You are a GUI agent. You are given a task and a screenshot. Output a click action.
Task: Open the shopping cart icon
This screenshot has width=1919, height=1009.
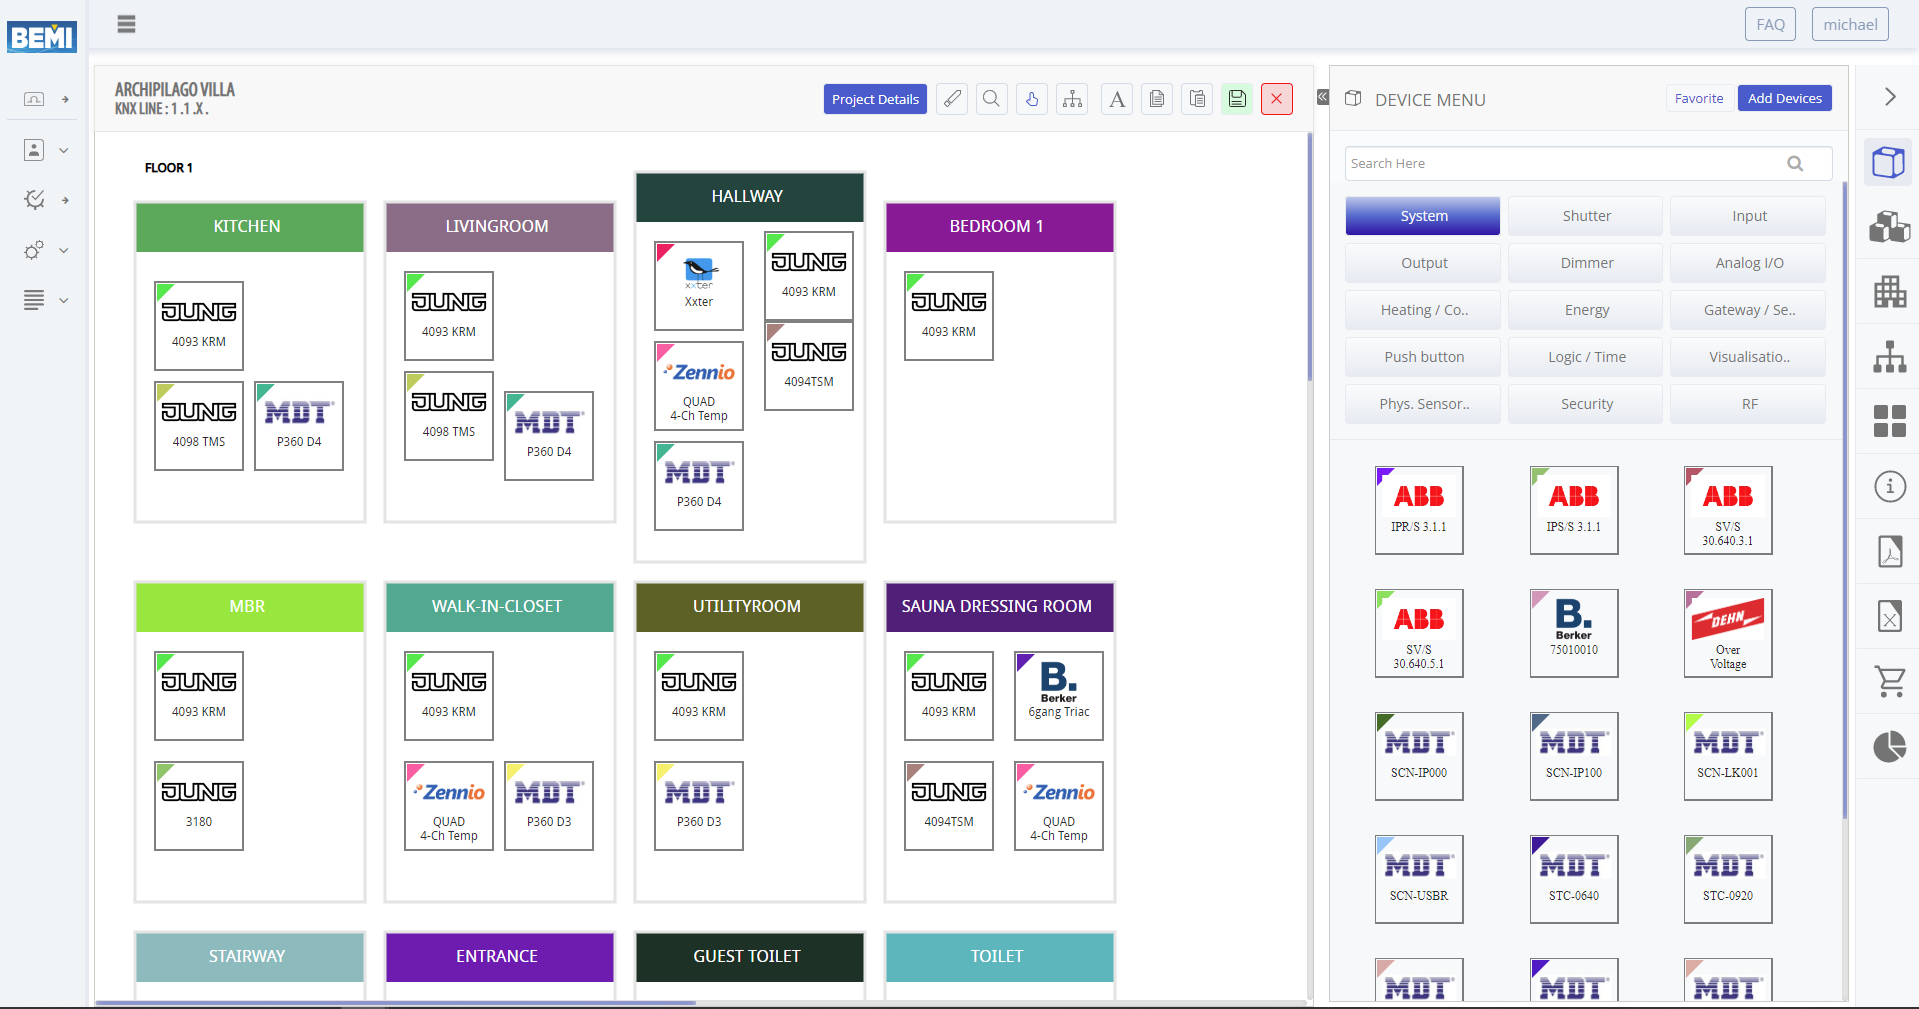(1889, 681)
